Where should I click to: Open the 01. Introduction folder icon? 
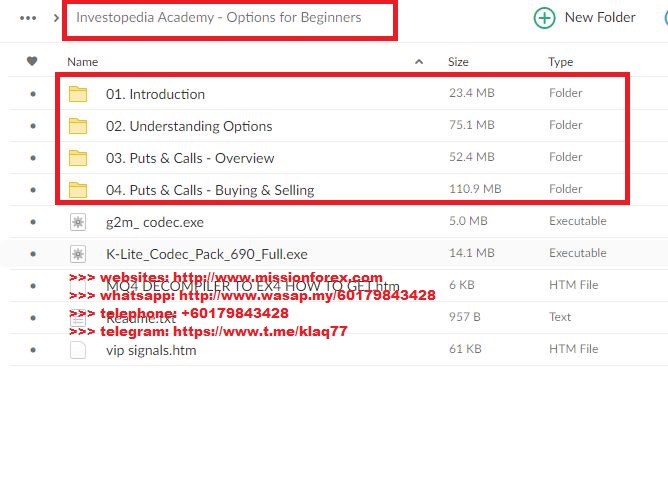pyautogui.click(x=78, y=94)
